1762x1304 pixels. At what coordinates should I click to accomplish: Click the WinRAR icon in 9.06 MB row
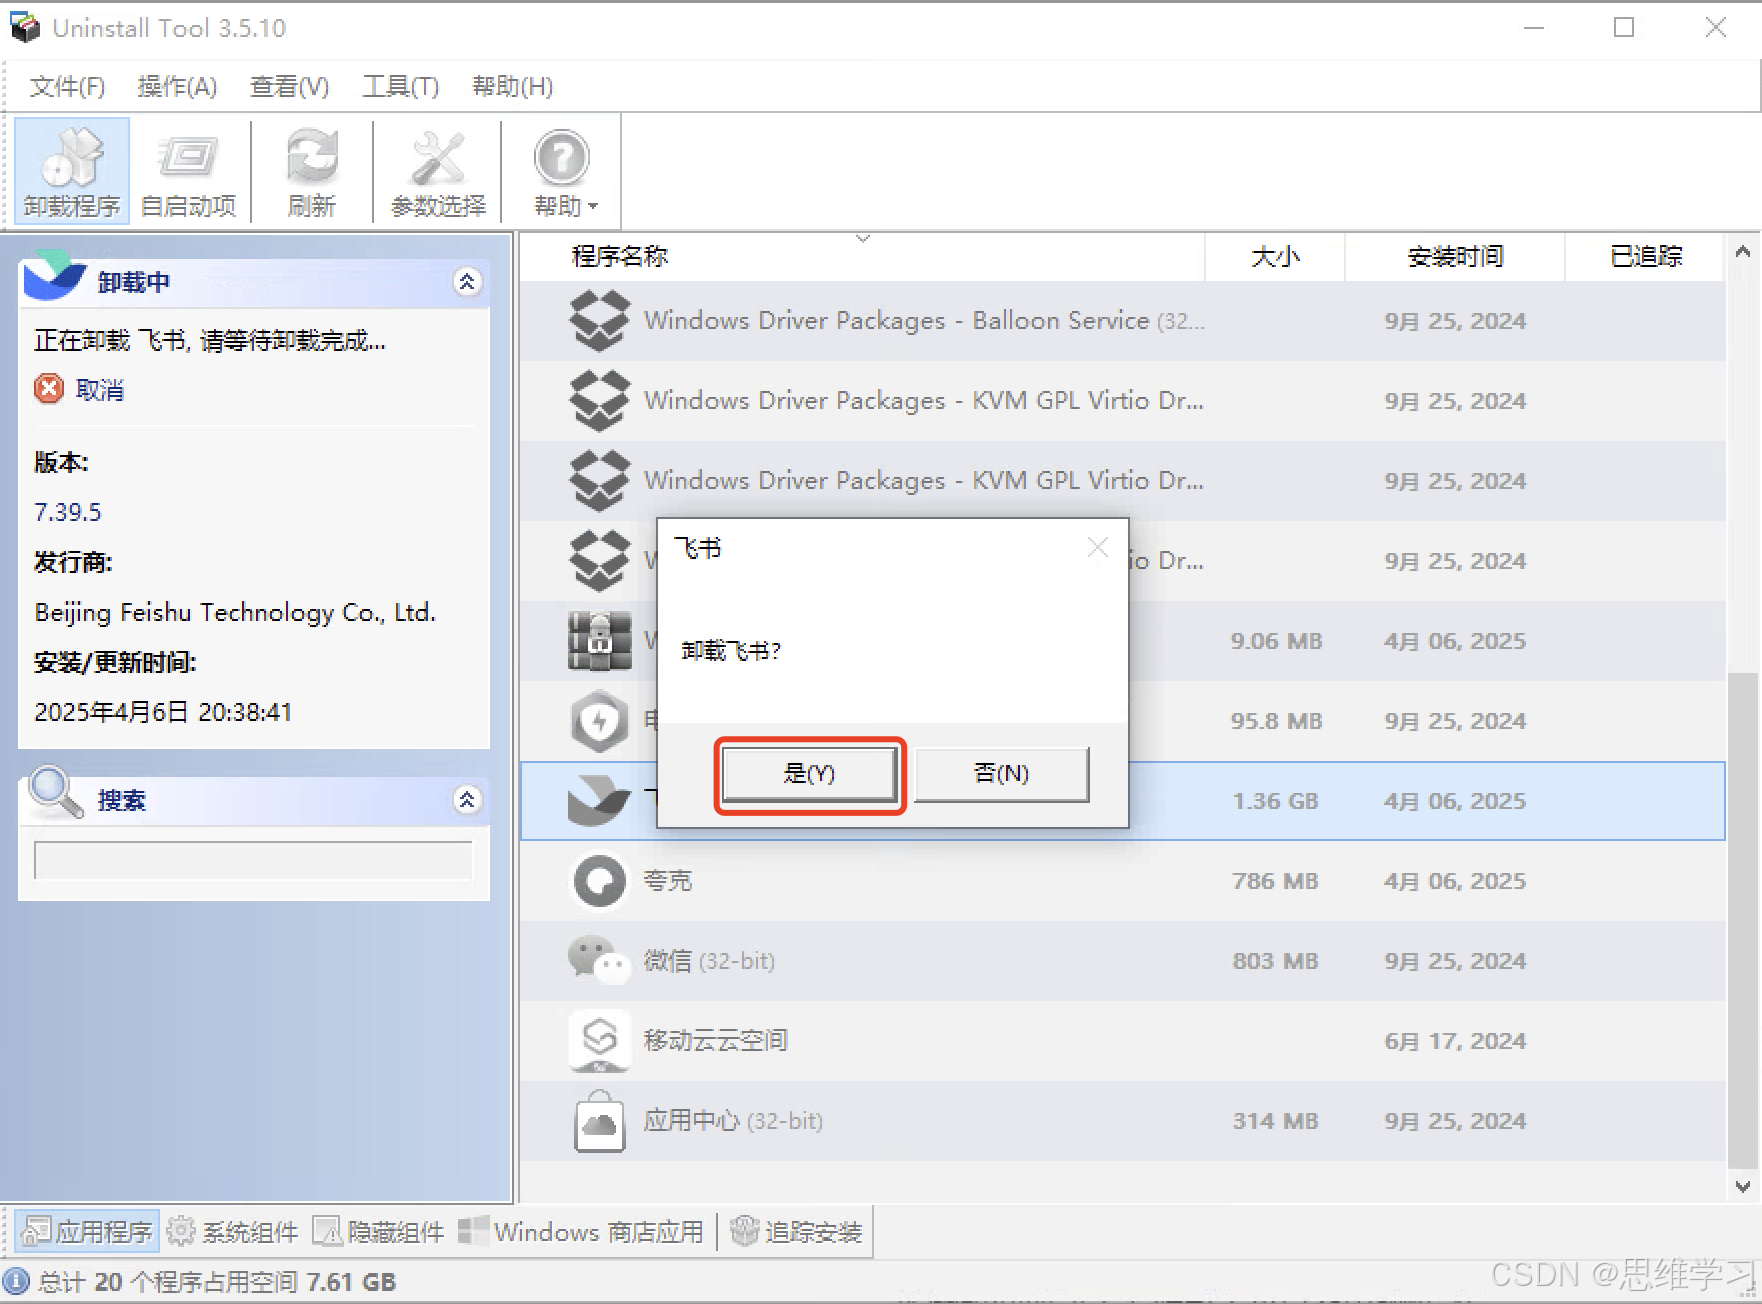tap(600, 641)
